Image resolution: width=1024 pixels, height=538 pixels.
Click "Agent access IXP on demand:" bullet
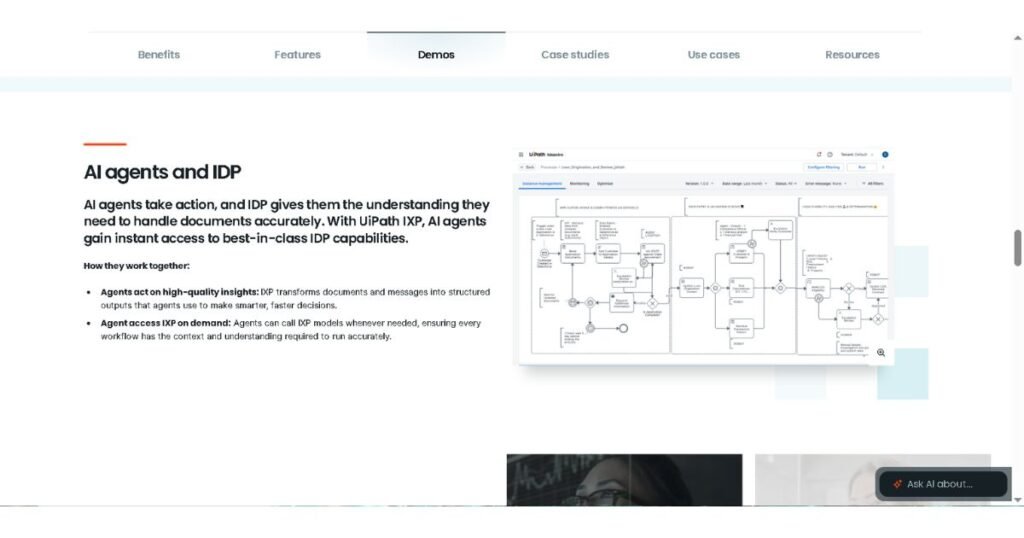click(x=166, y=323)
